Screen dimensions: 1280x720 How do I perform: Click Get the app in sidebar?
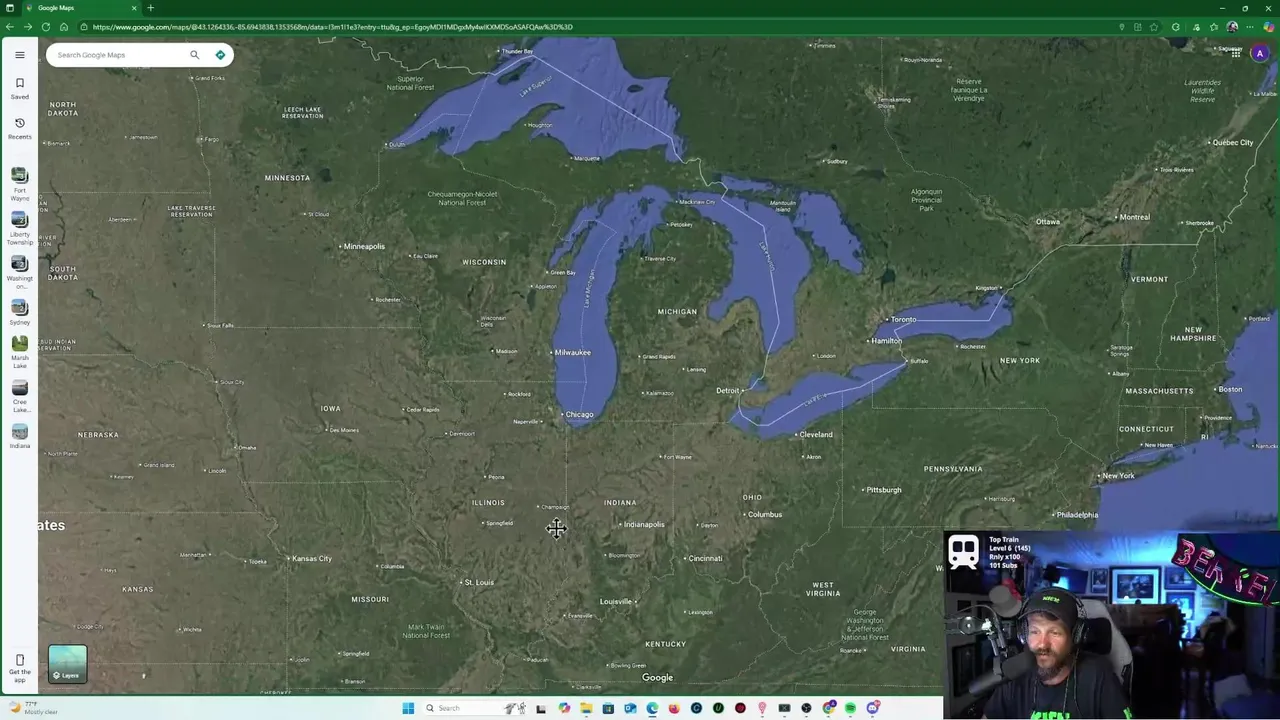coord(19,668)
